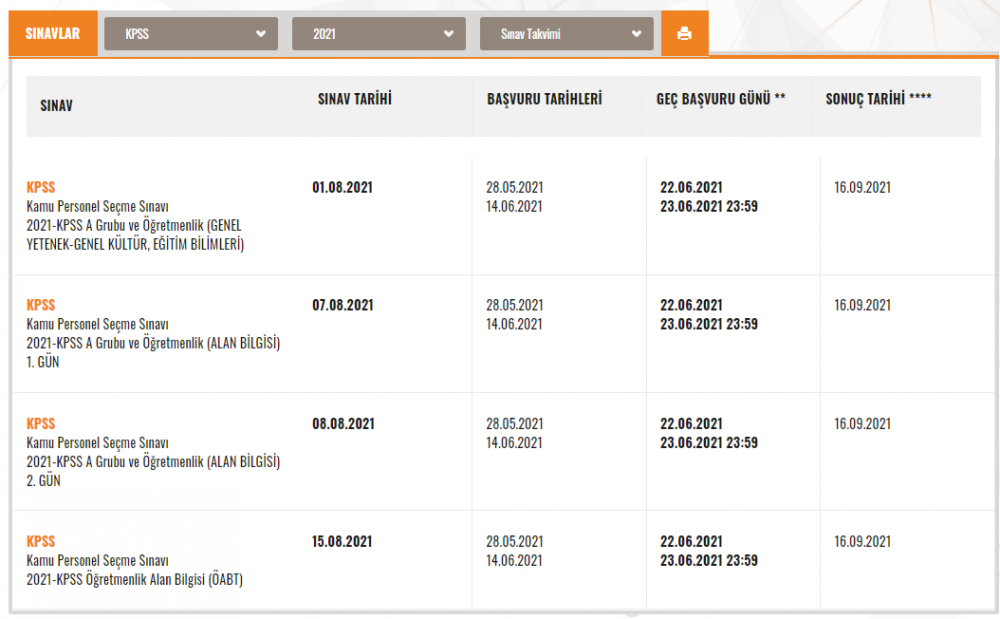This screenshot has height=619, width=1000.
Task: Click the 2021-KPSS Öğretmenlik Alan Bilgisi (ÖABT) text
Action: click(134, 579)
